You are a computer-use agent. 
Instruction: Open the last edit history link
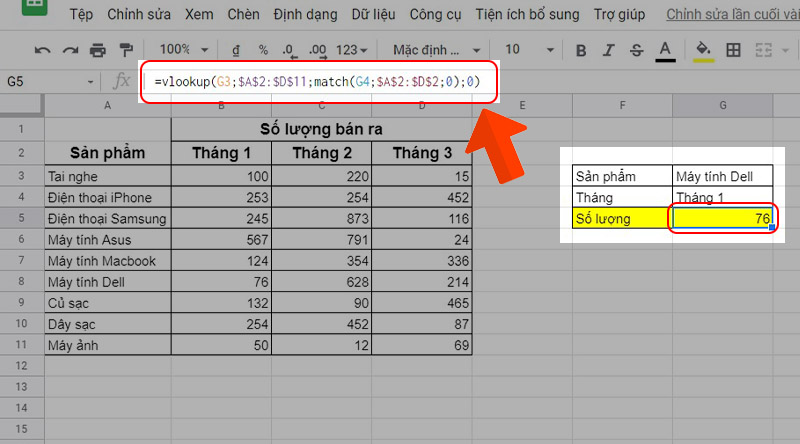click(733, 14)
